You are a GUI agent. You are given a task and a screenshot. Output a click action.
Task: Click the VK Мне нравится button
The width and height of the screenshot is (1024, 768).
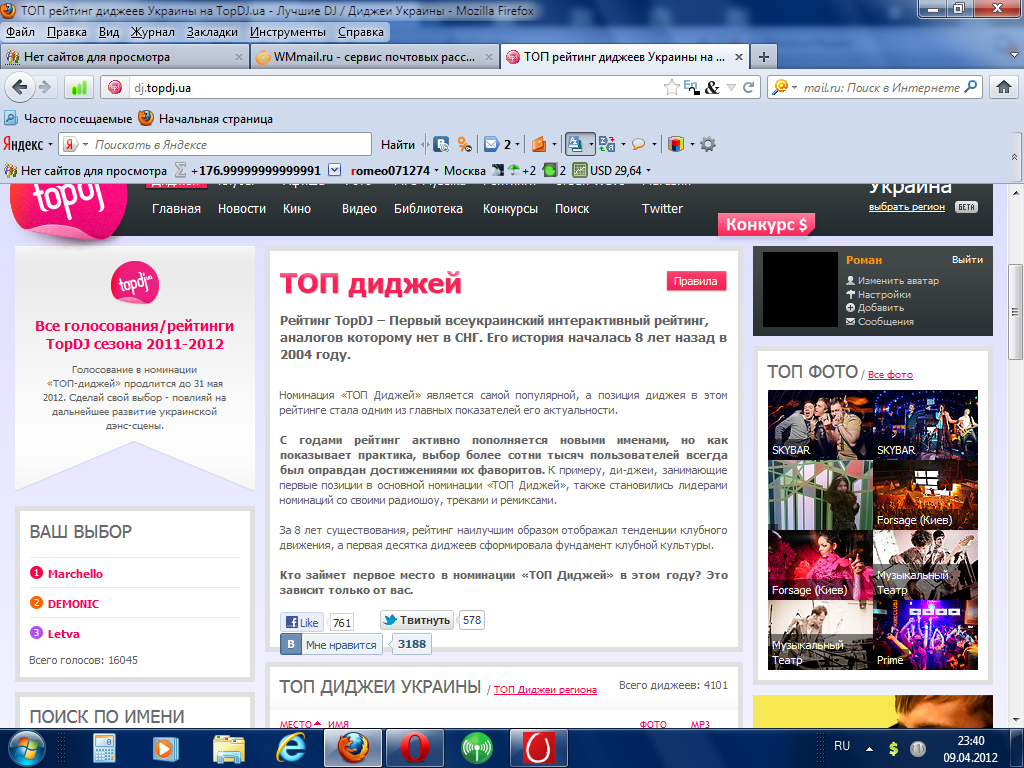click(331, 645)
